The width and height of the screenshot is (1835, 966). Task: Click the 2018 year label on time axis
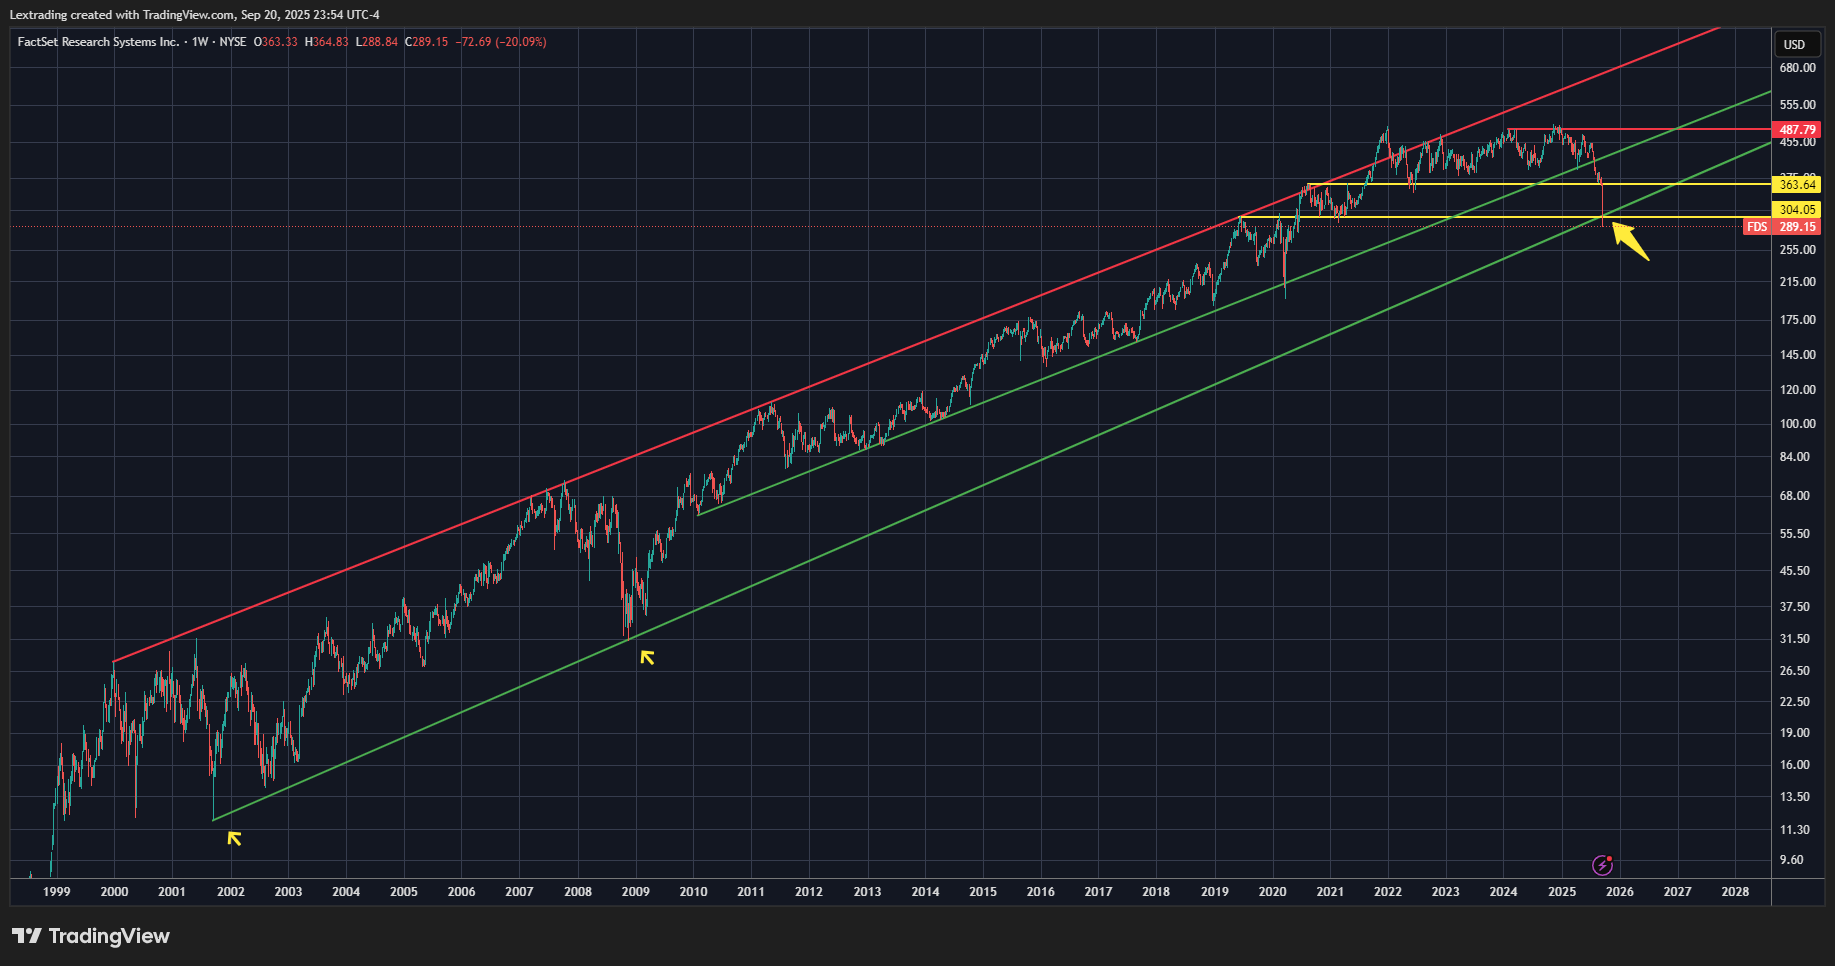(1156, 892)
